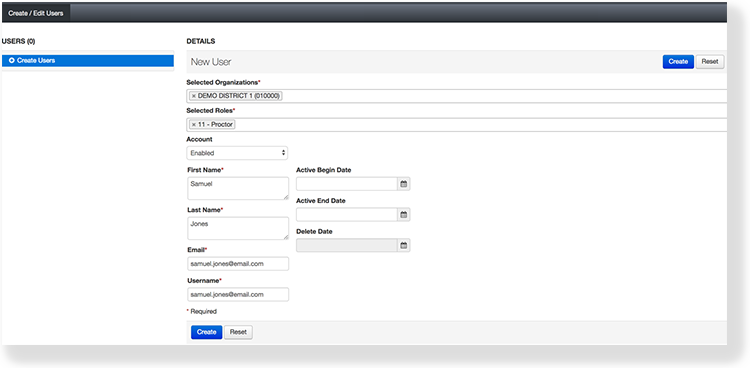Image resolution: width=750 pixels, height=368 pixels.
Task: Click the top Create button
Action: (x=678, y=62)
